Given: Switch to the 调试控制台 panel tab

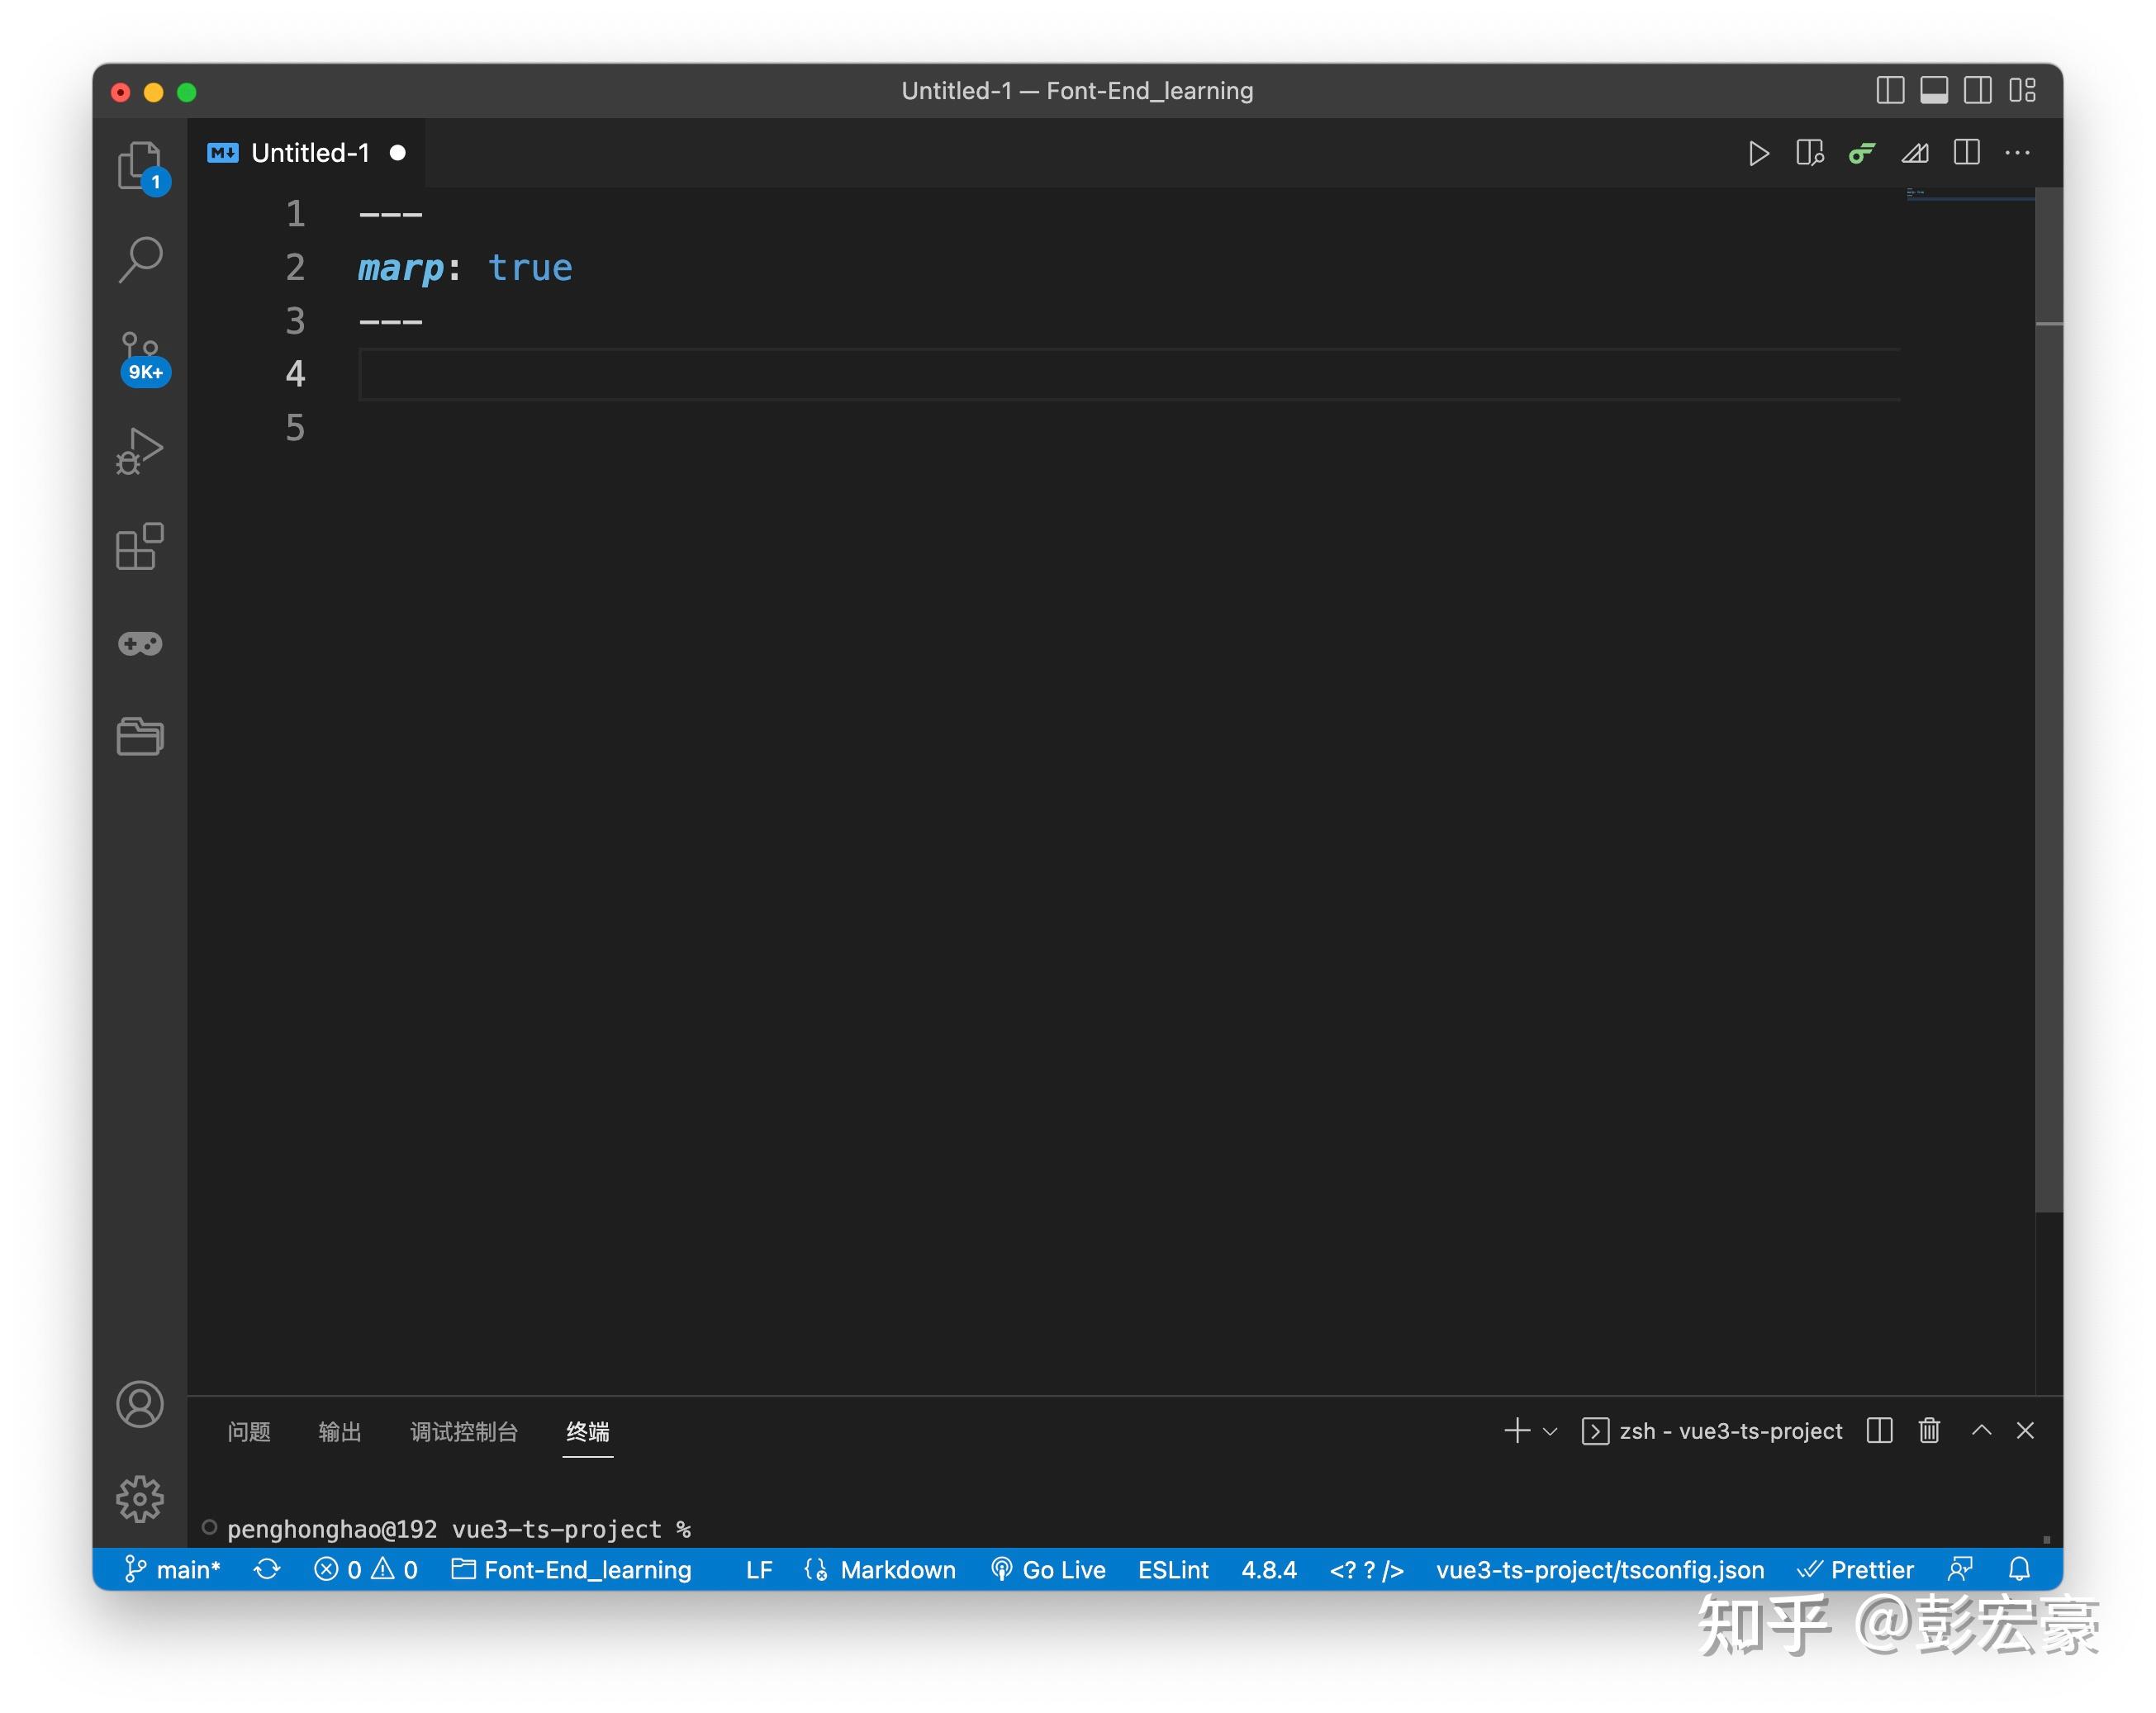Looking at the screenshot, I should (463, 1431).
